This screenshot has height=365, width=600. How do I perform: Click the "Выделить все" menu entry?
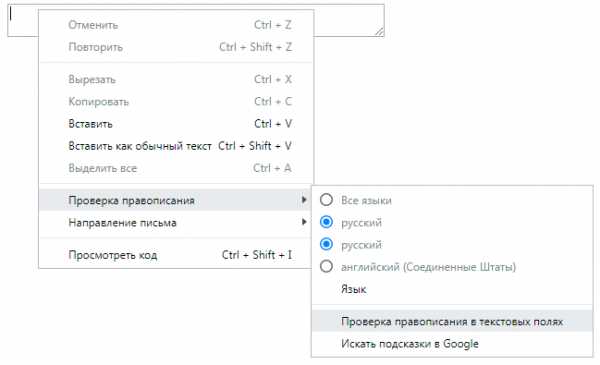click(x=176, y=168)
